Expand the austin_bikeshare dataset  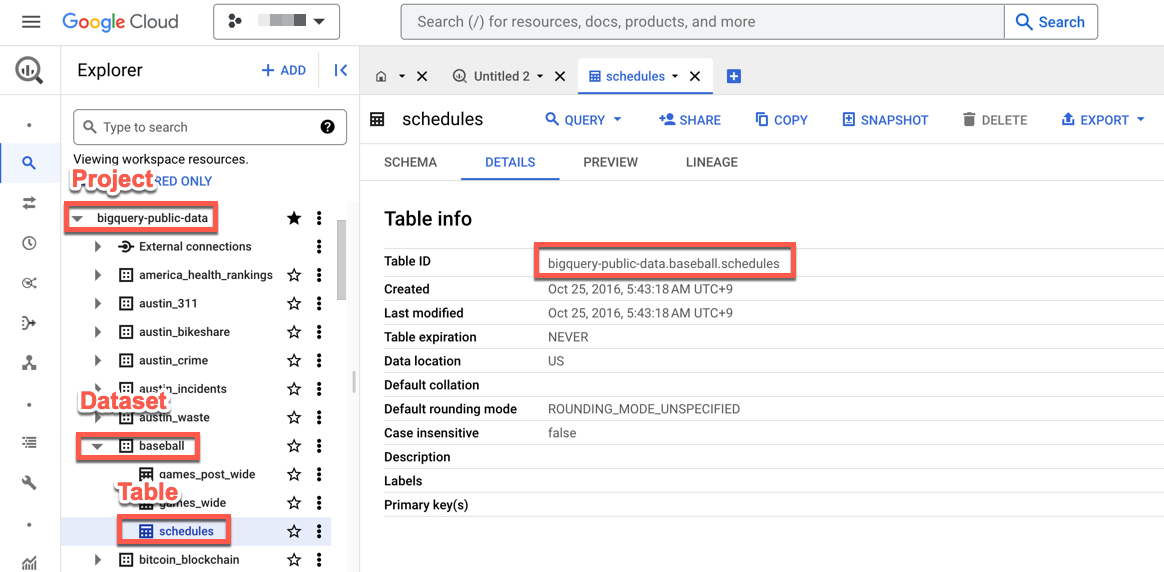coord(97,332)
